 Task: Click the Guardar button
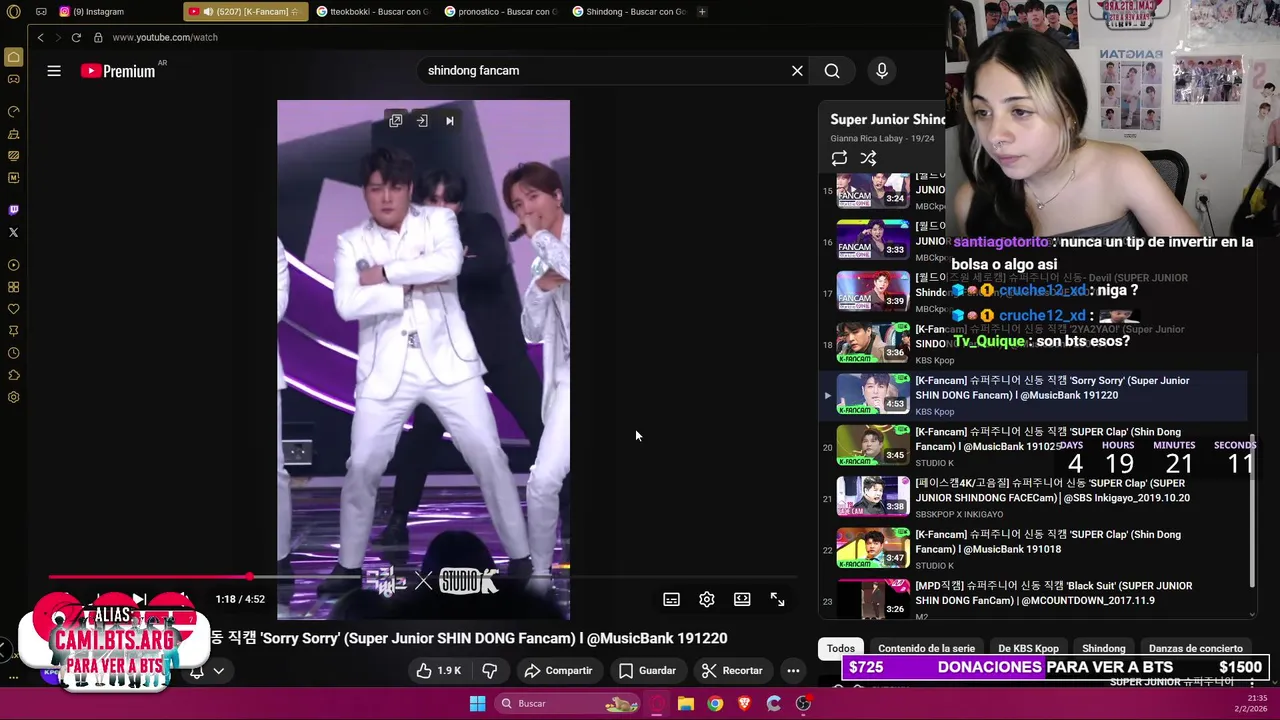647,670
